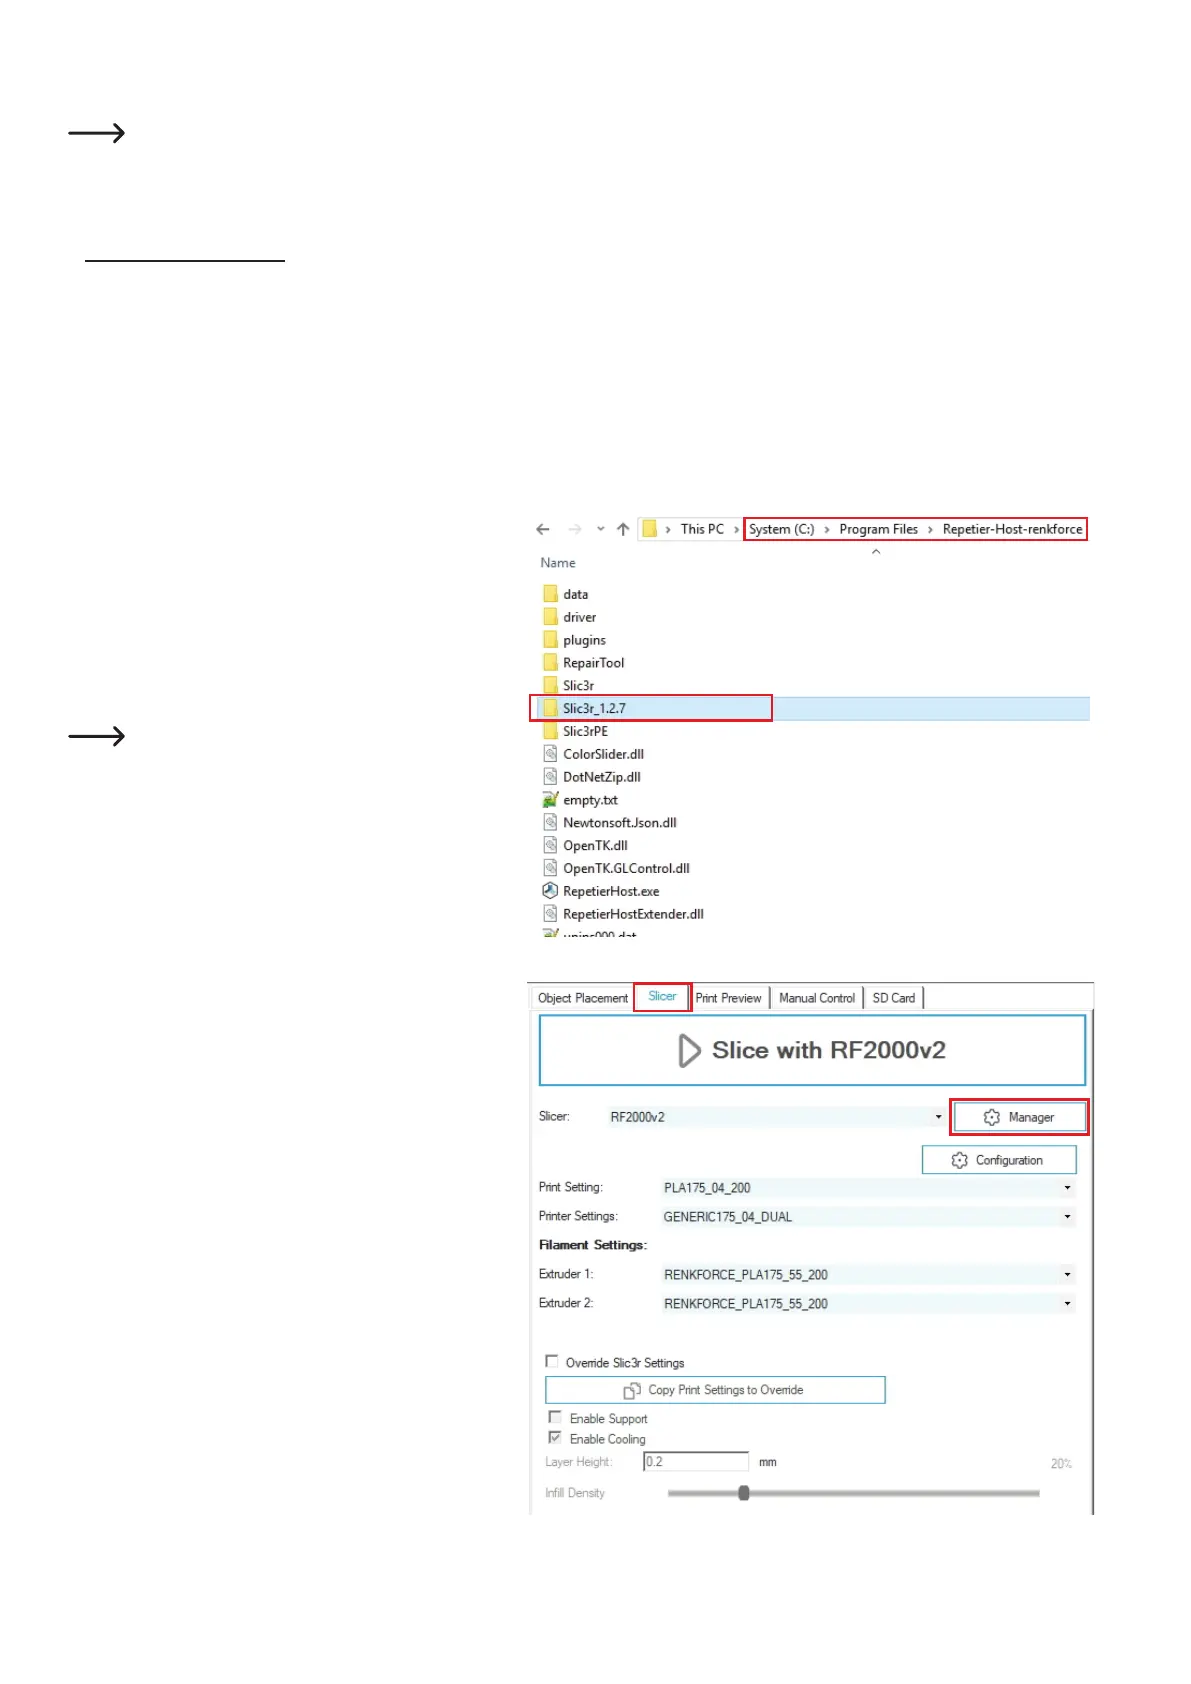1191x1684 pixels.
Task: Open slicer Manager button
Action: tap(1019, 1117)
